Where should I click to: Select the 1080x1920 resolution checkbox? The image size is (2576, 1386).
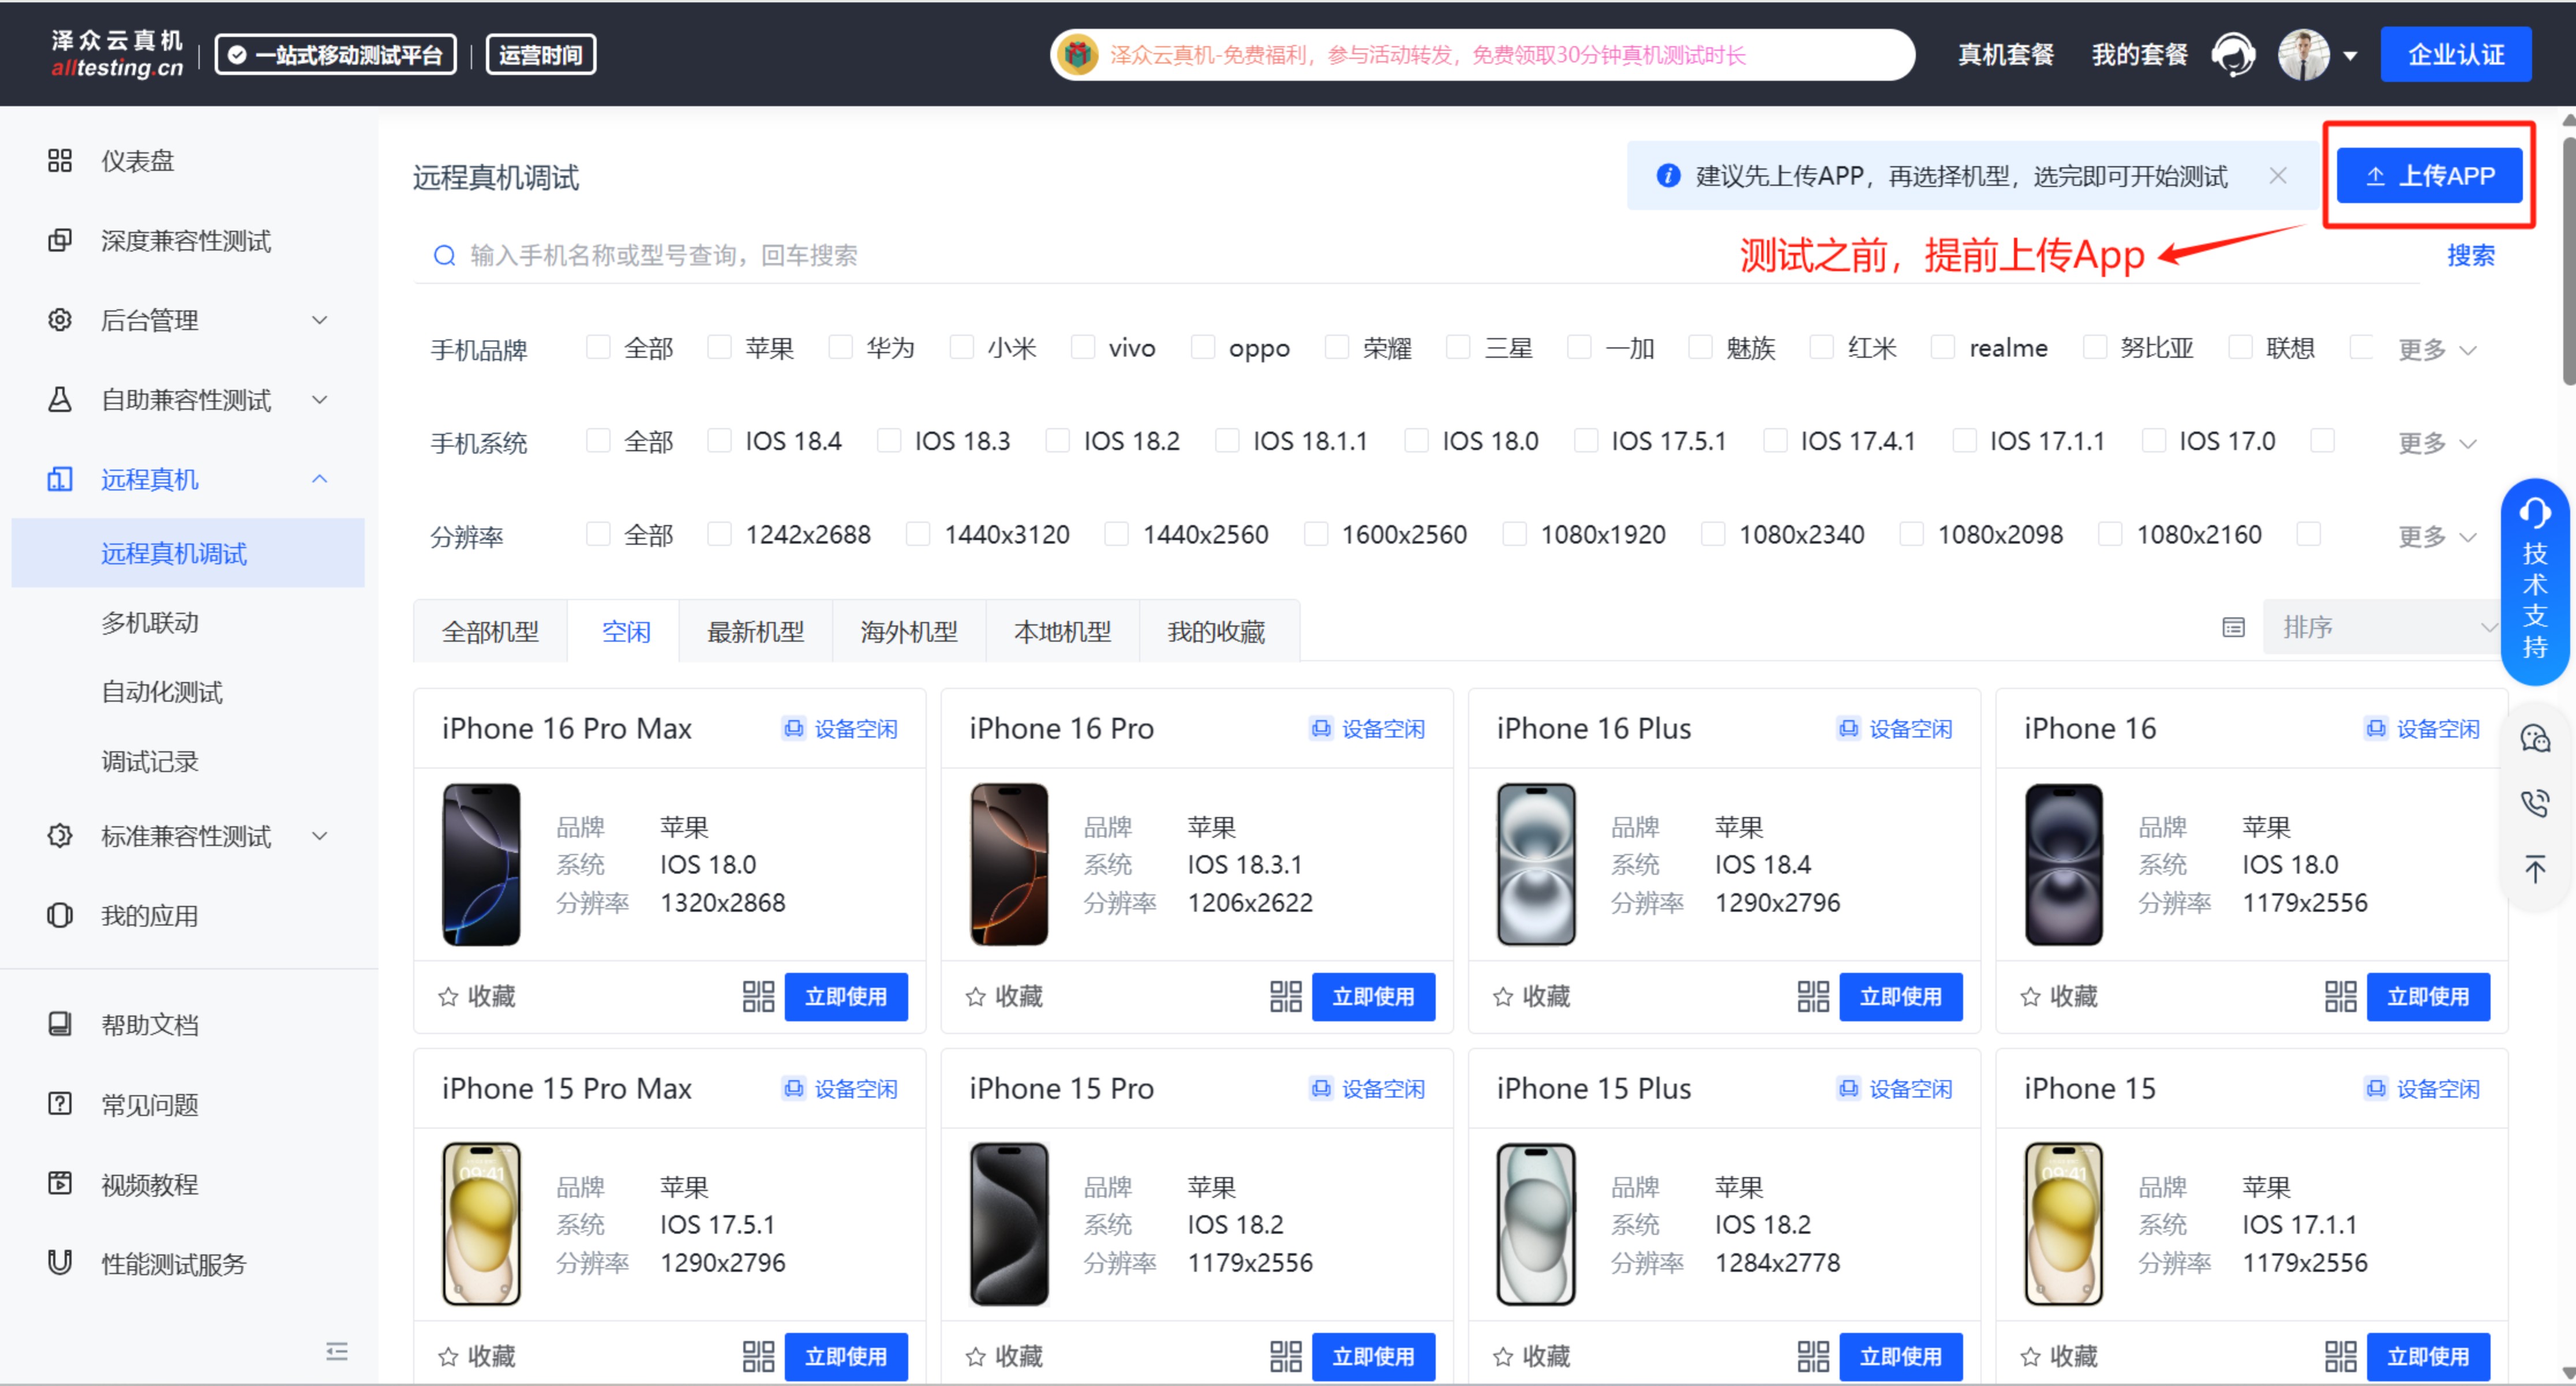tap(1514, 535)
